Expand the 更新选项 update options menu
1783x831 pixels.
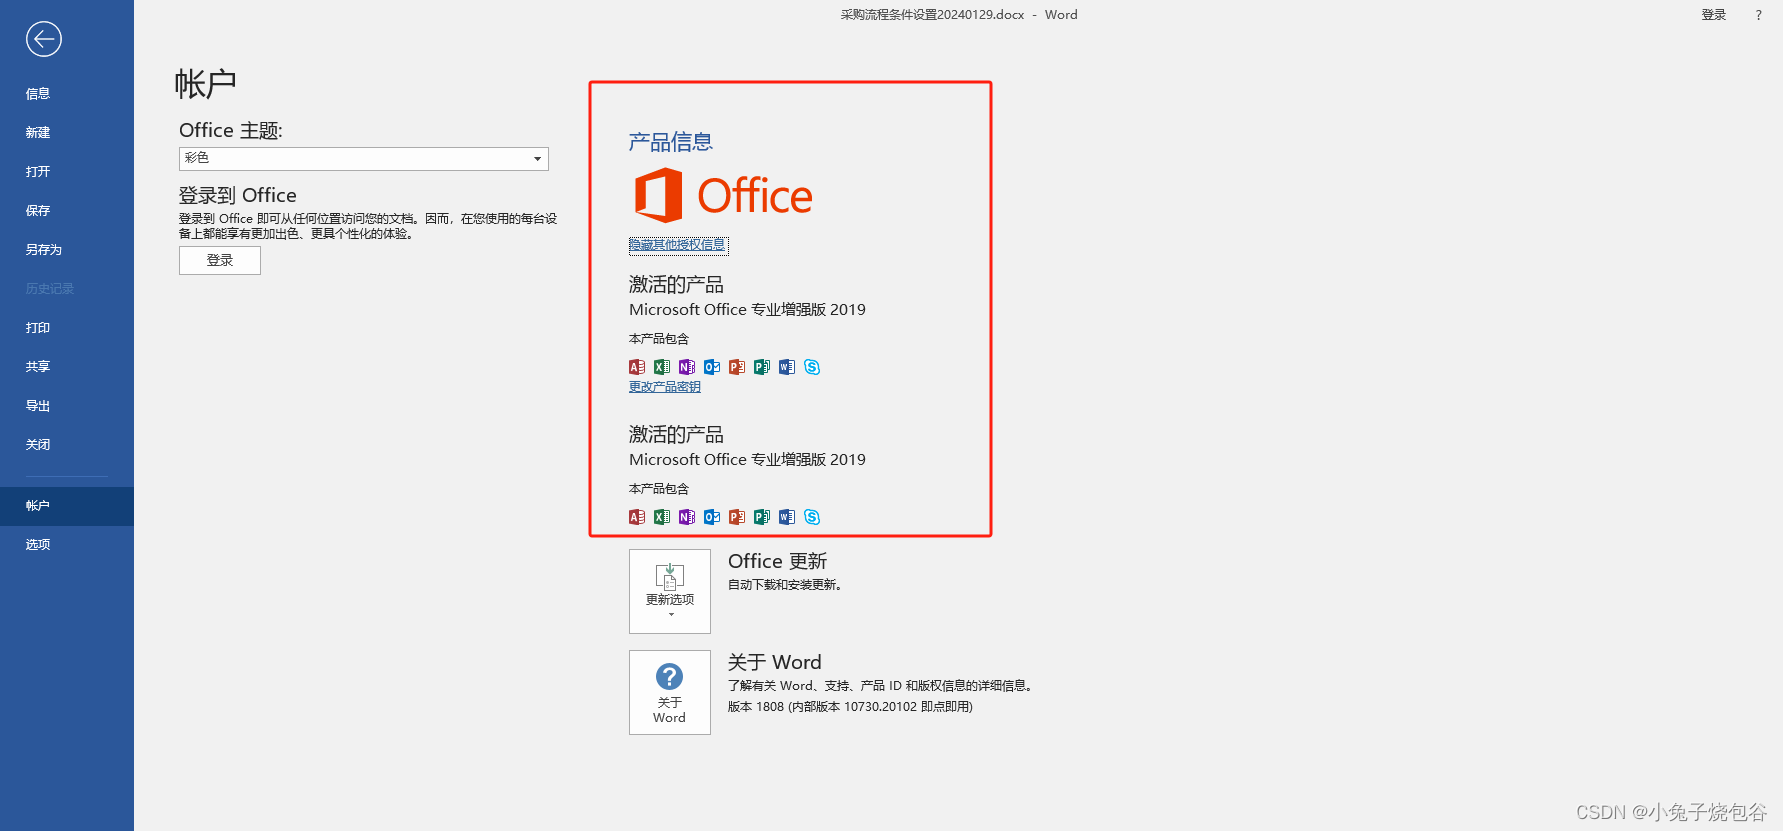[670, 591]
